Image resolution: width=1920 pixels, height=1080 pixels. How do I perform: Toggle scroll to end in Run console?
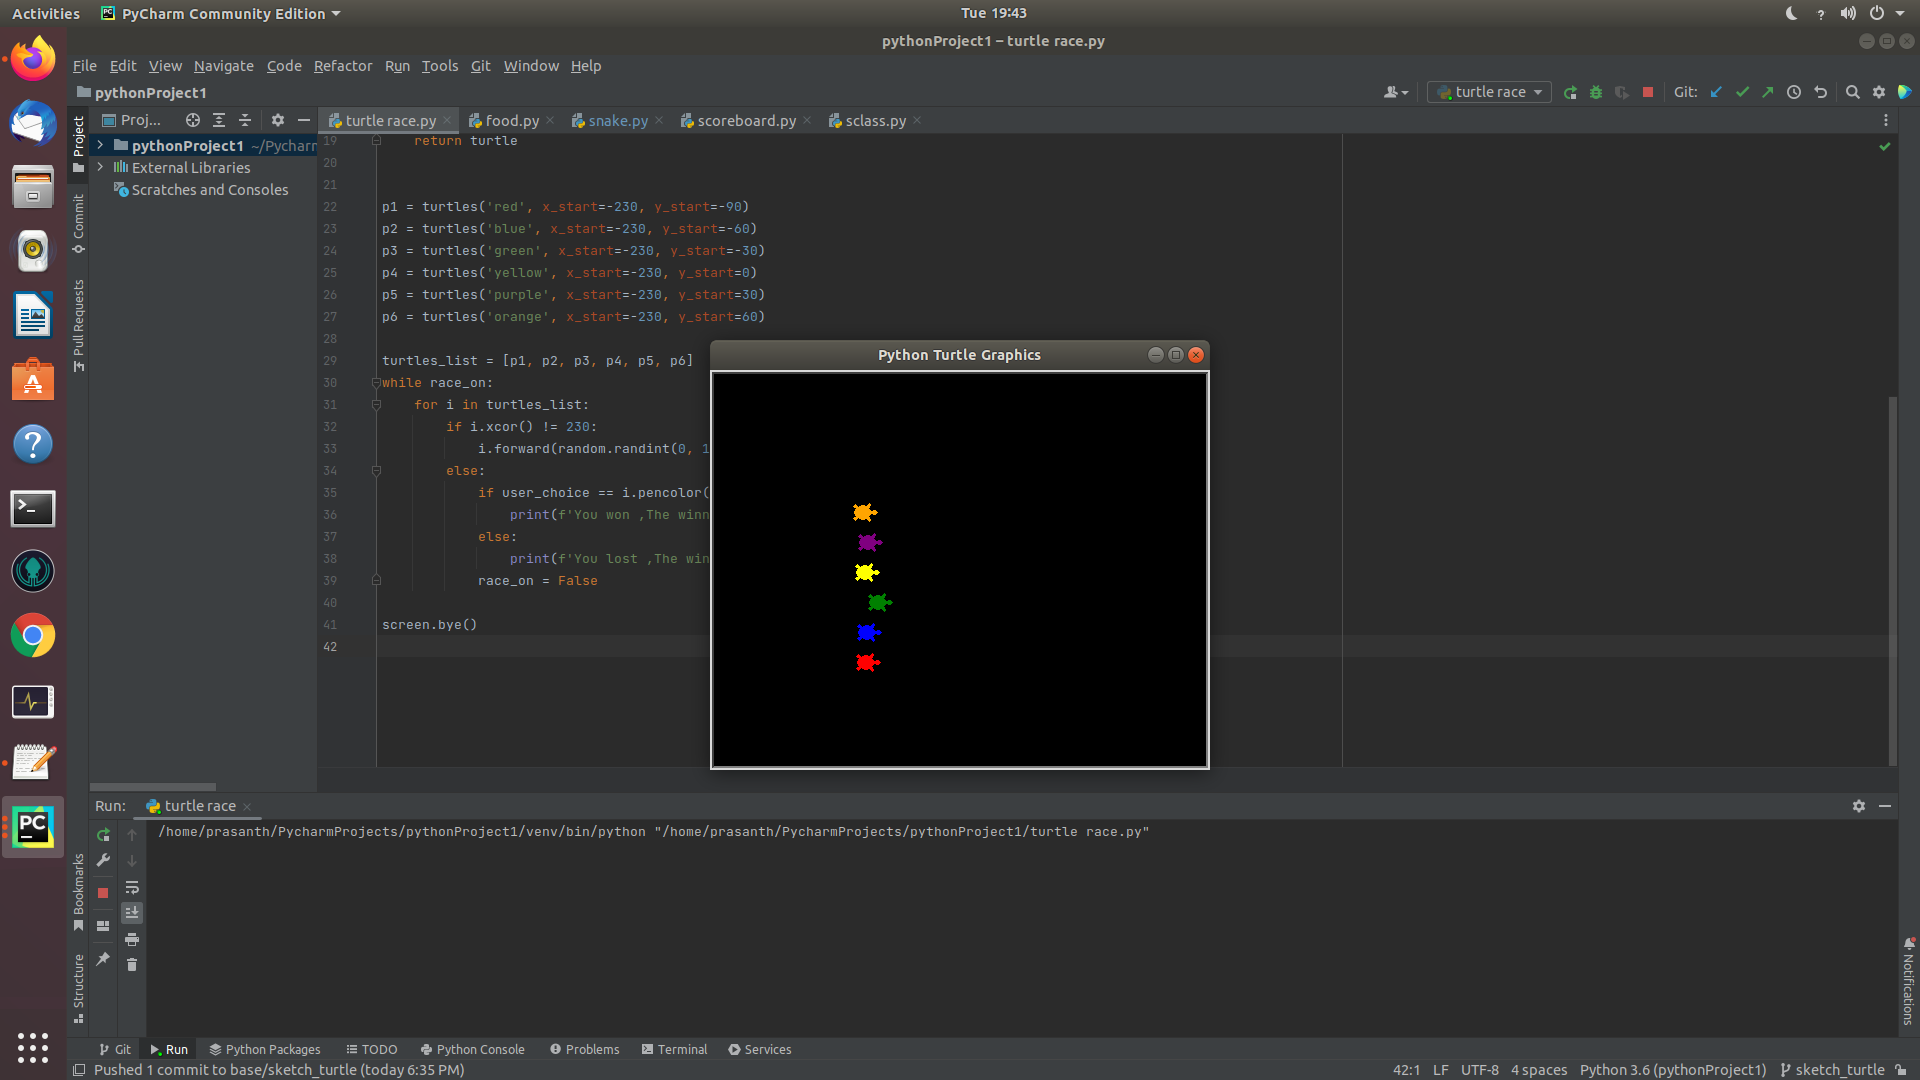point(132,913)
